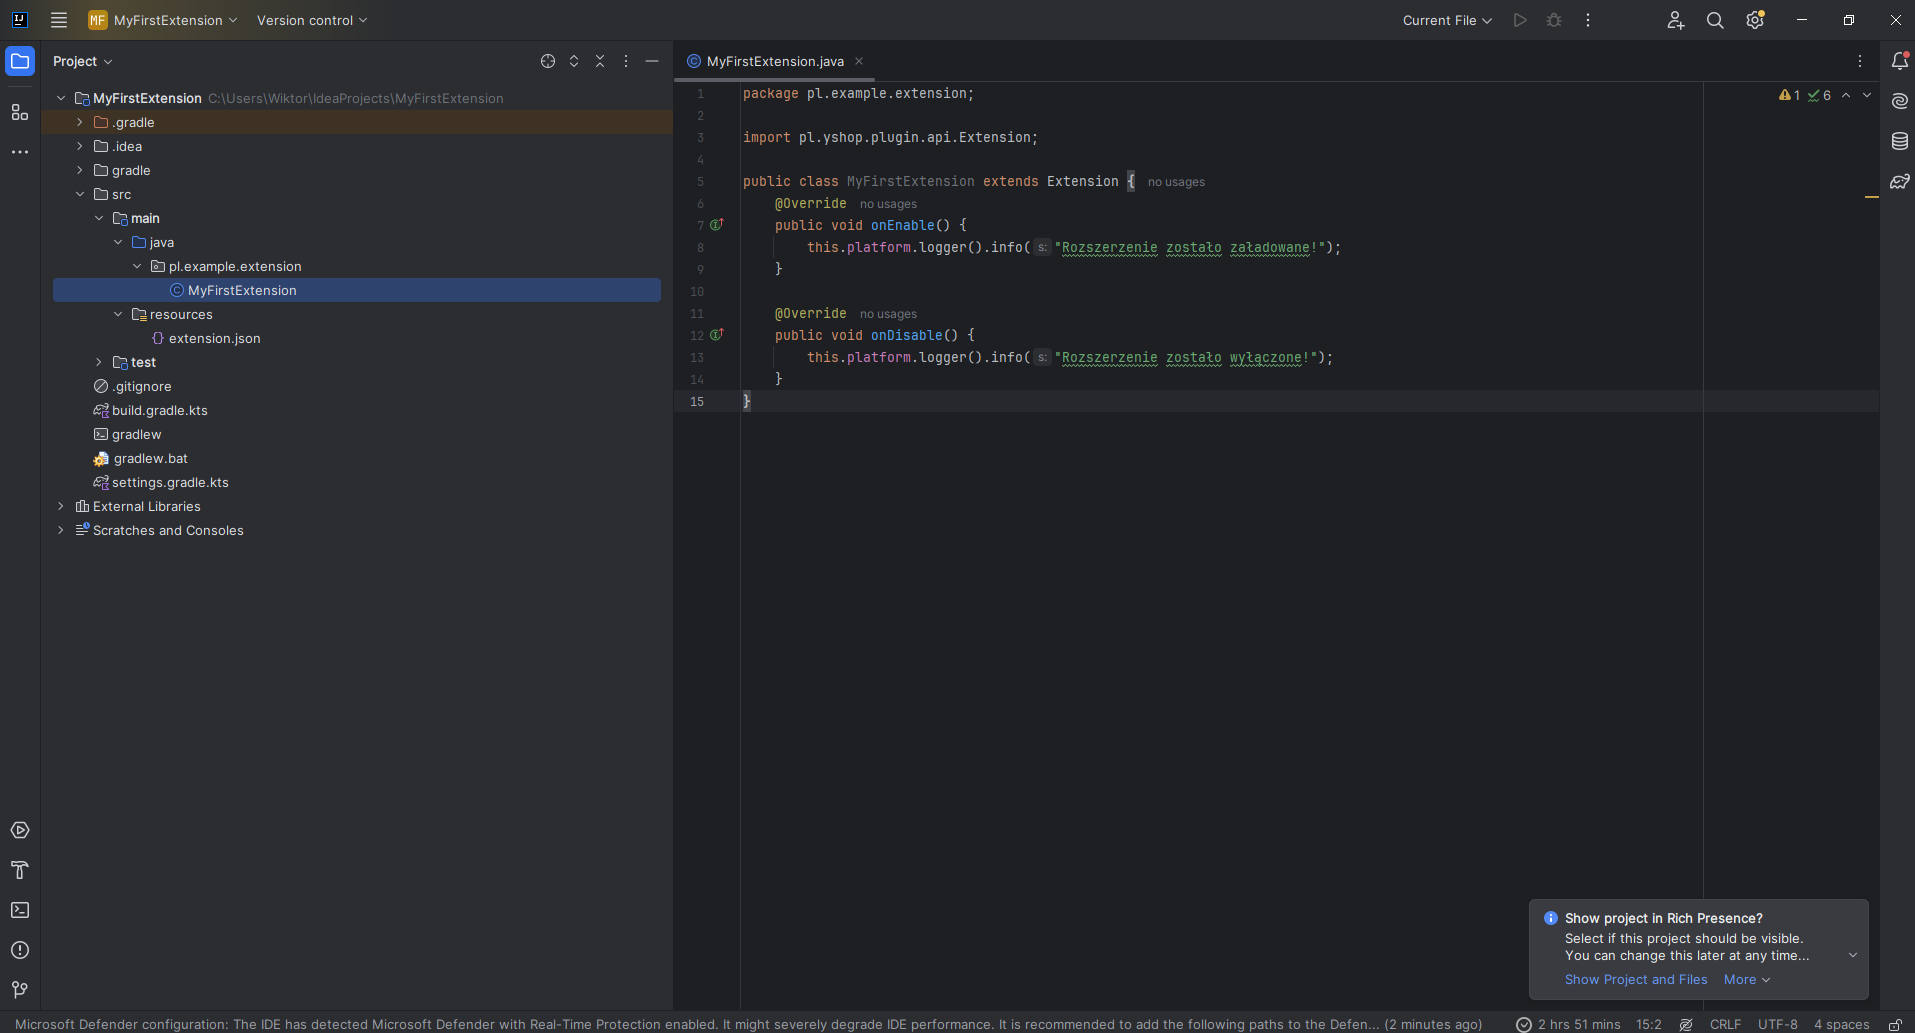Expand External Libraries node
This screenshot has height=1033, width=1915.
click(61, 506)
